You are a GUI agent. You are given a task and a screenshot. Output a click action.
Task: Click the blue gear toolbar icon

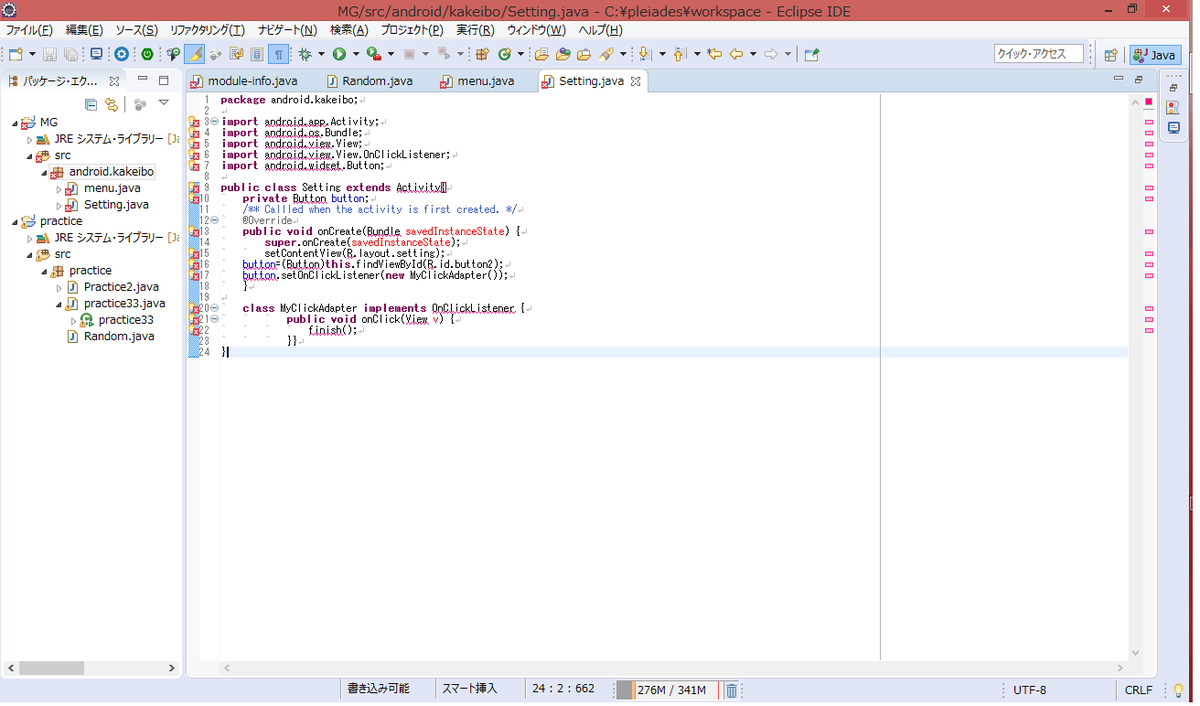(122, 55)
